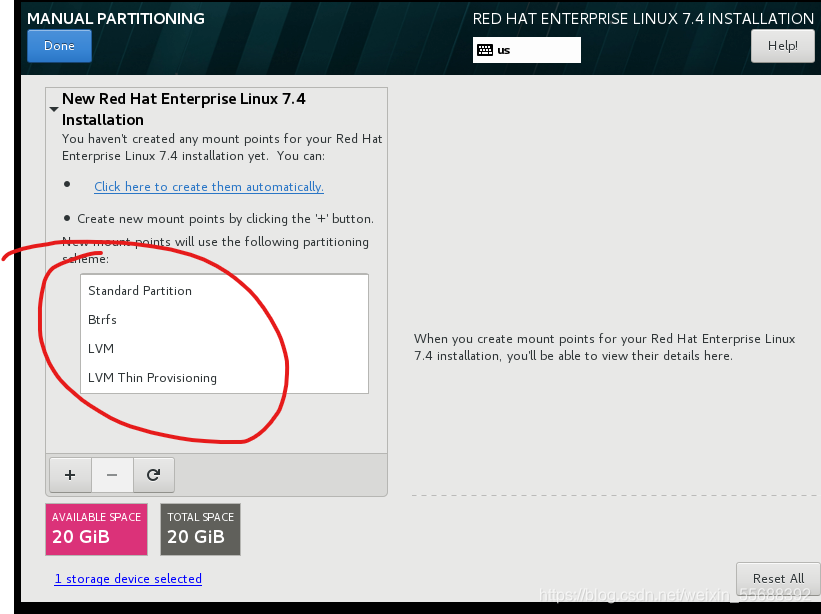Click the AVAILABLE SPACE 20 GiB box
Screen dimensions: 821x614
pos(96,529)
